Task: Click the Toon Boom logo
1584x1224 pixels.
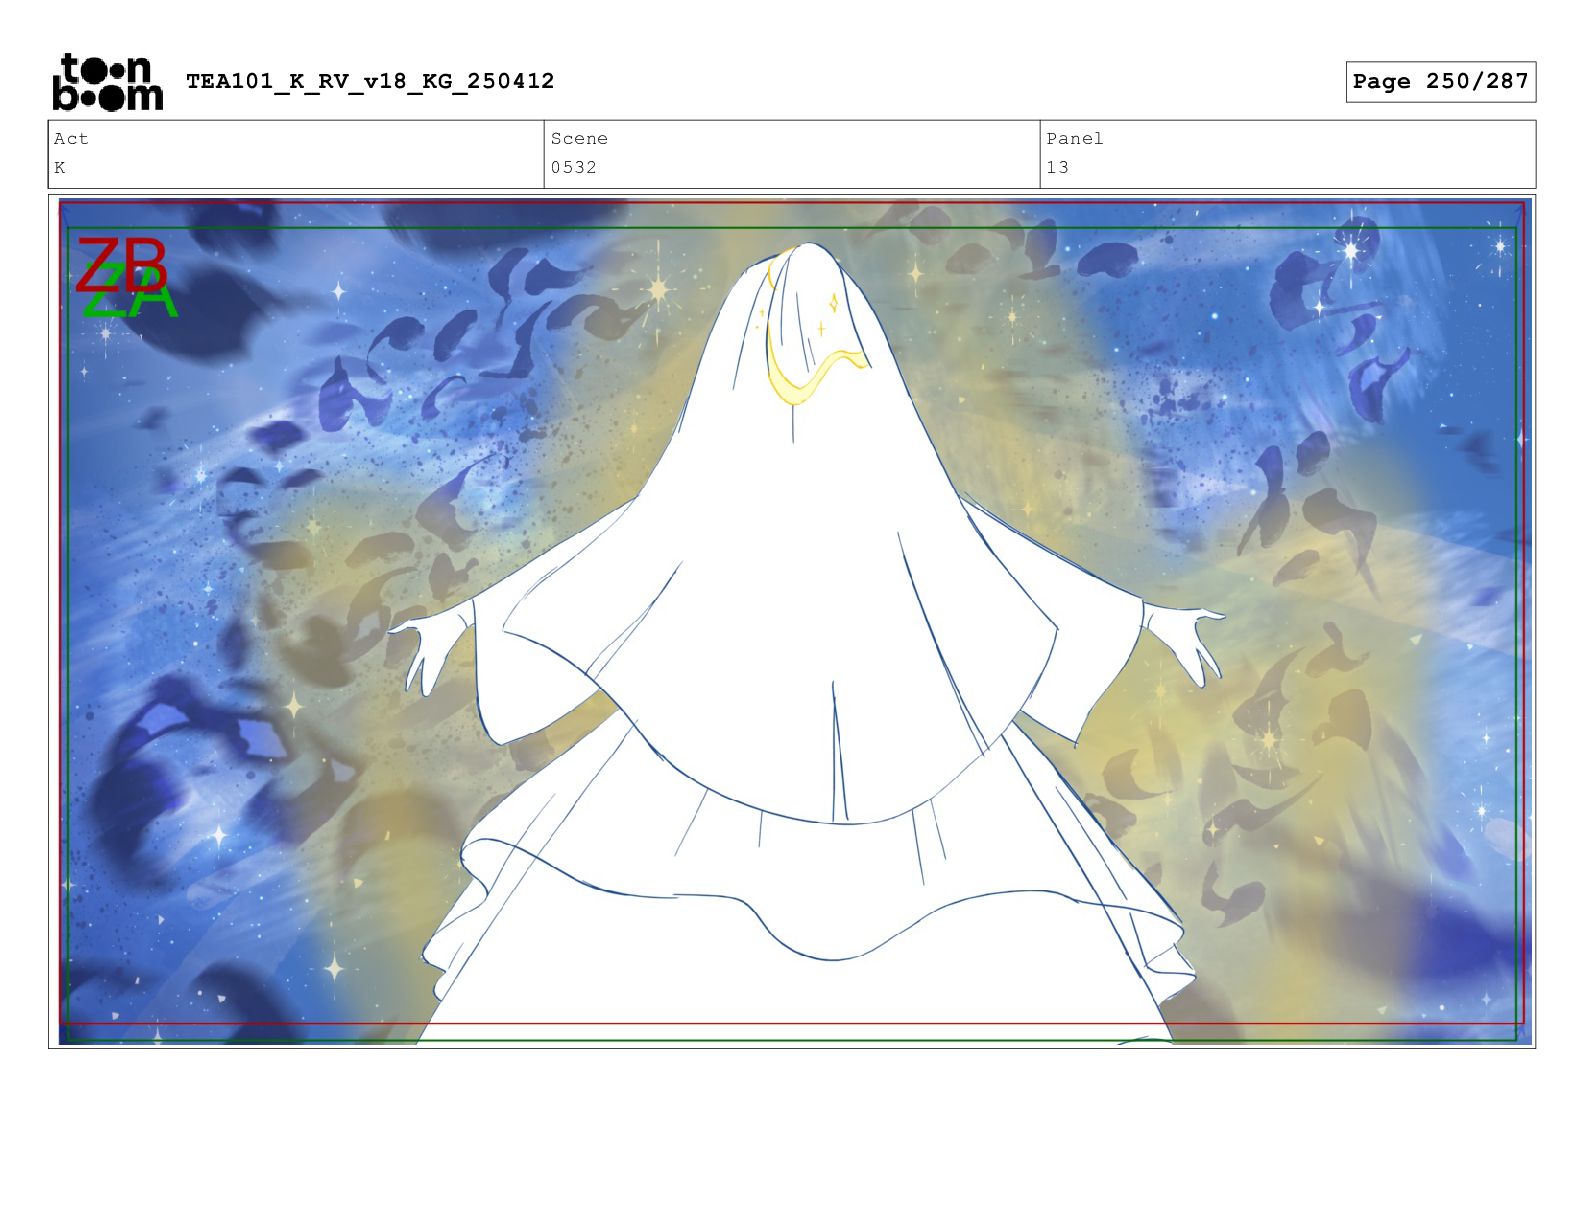Action: (x=108, y=82)
